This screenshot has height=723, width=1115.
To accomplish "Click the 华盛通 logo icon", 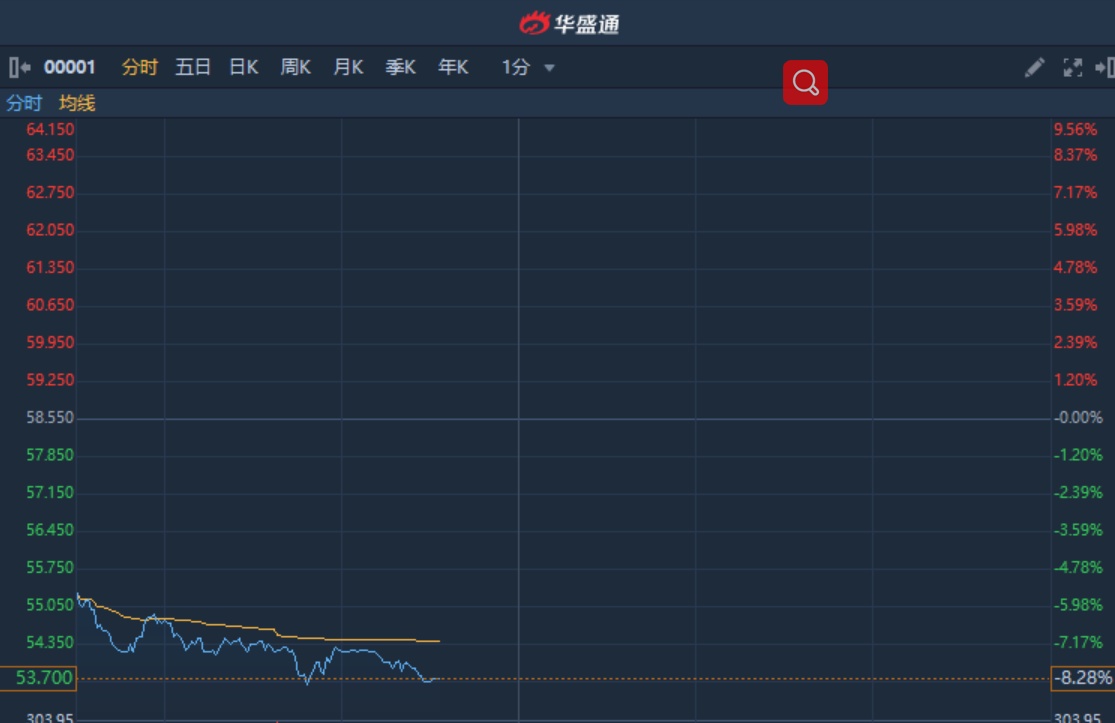I will (x=535, y=23).
